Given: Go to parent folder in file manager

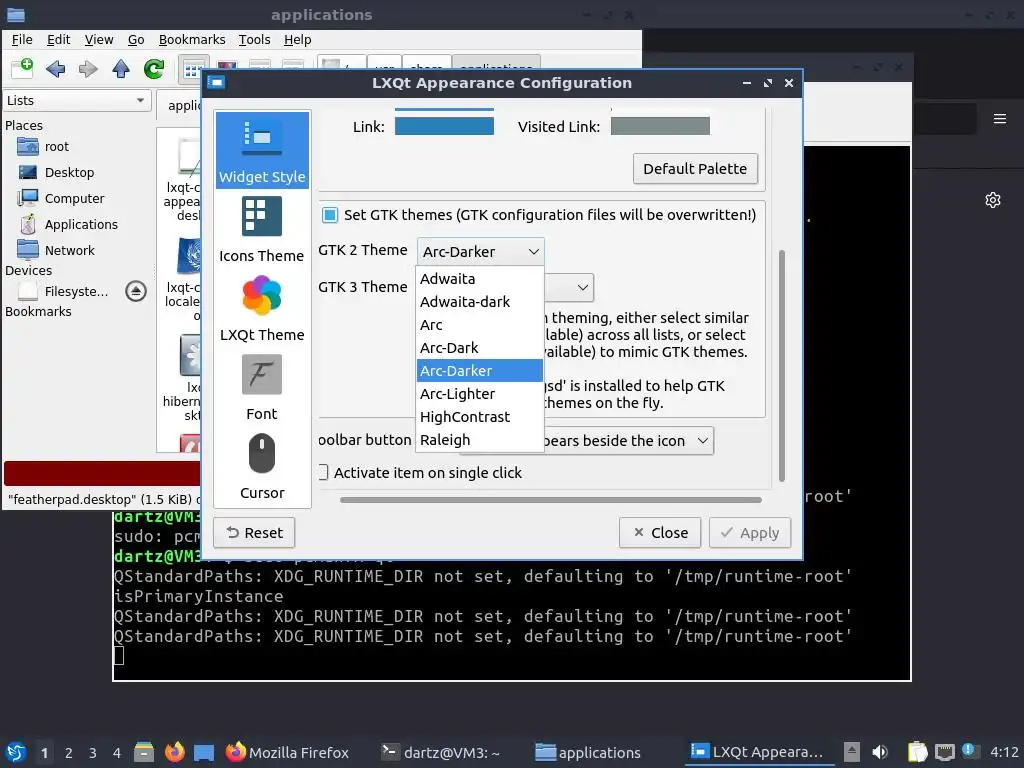Looking at the screenshot, I should coord(121,69).
